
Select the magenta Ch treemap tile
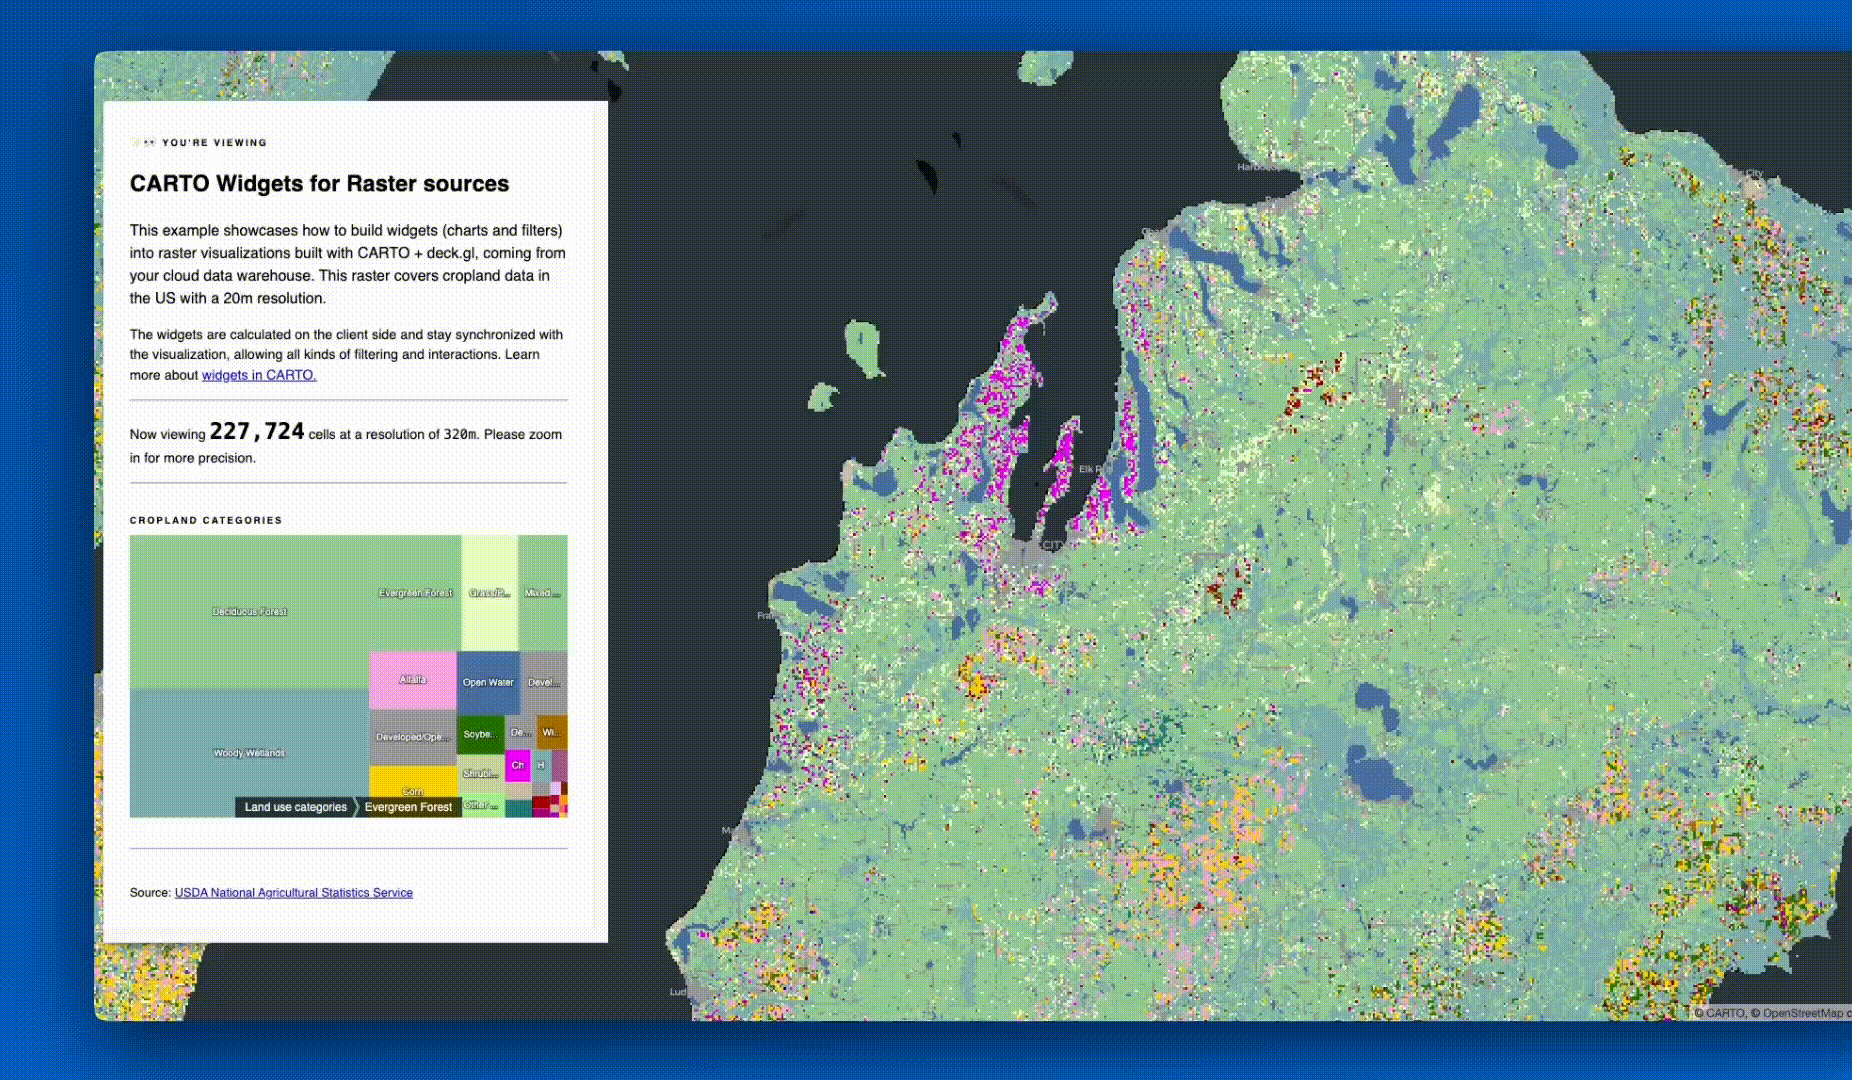(517, 766)
